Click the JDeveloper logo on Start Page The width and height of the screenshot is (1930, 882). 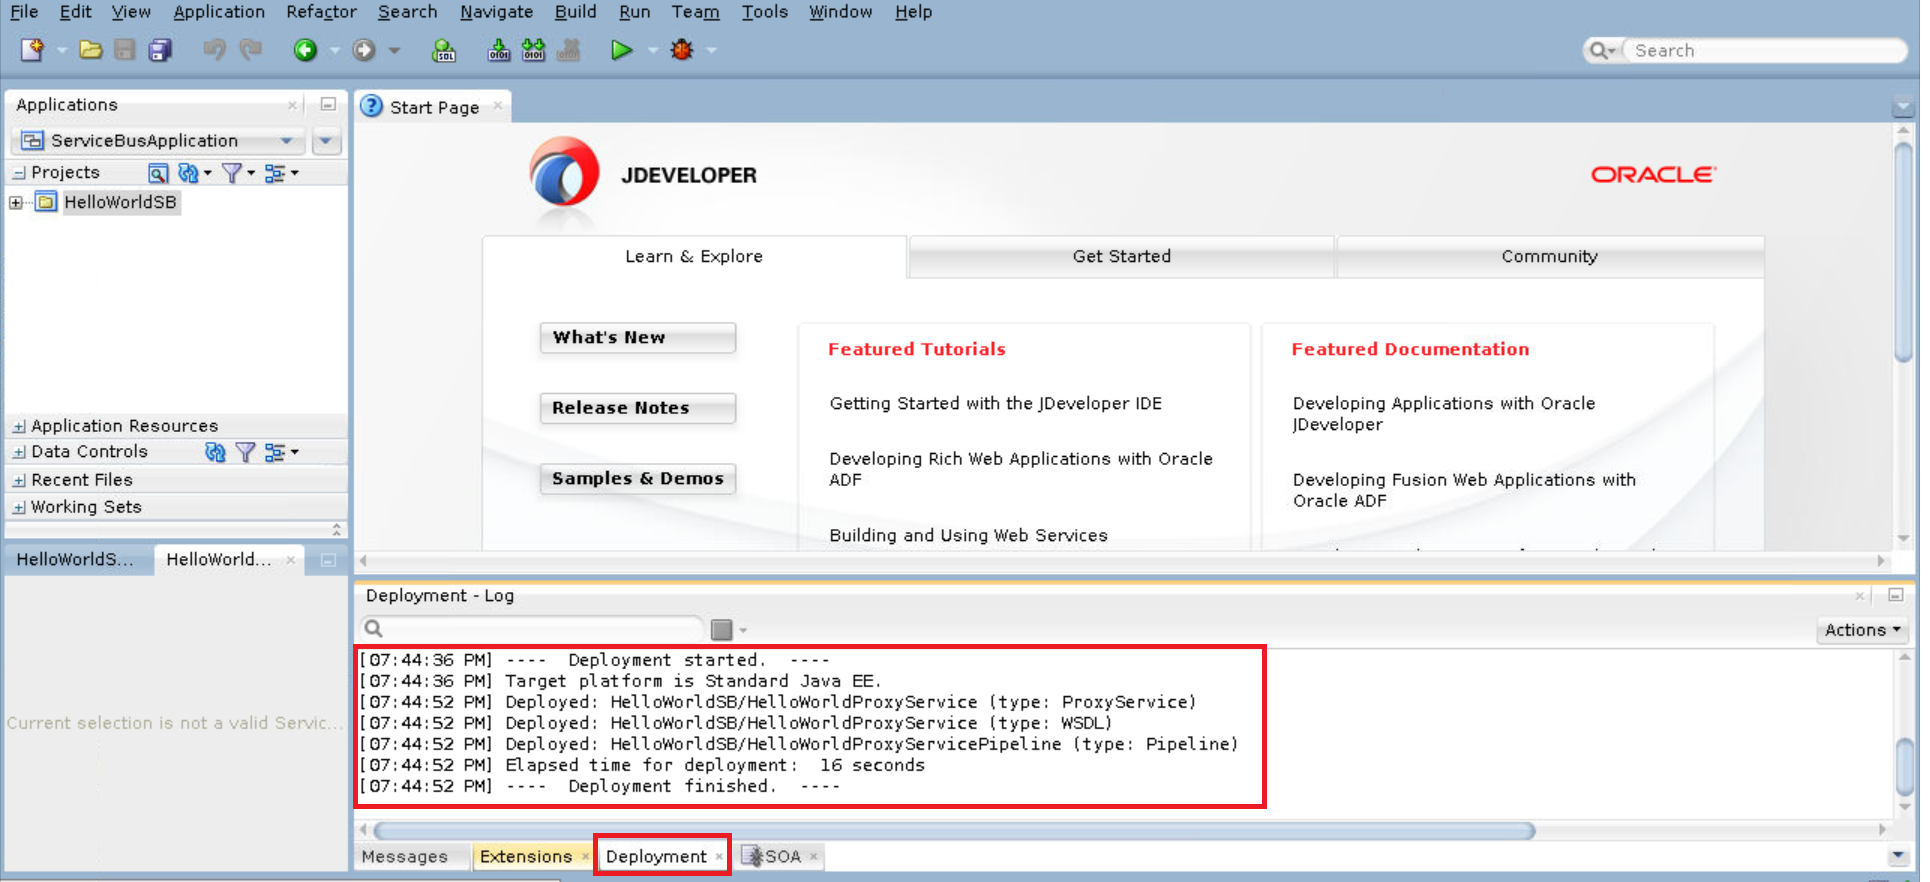tap(565, 174)
